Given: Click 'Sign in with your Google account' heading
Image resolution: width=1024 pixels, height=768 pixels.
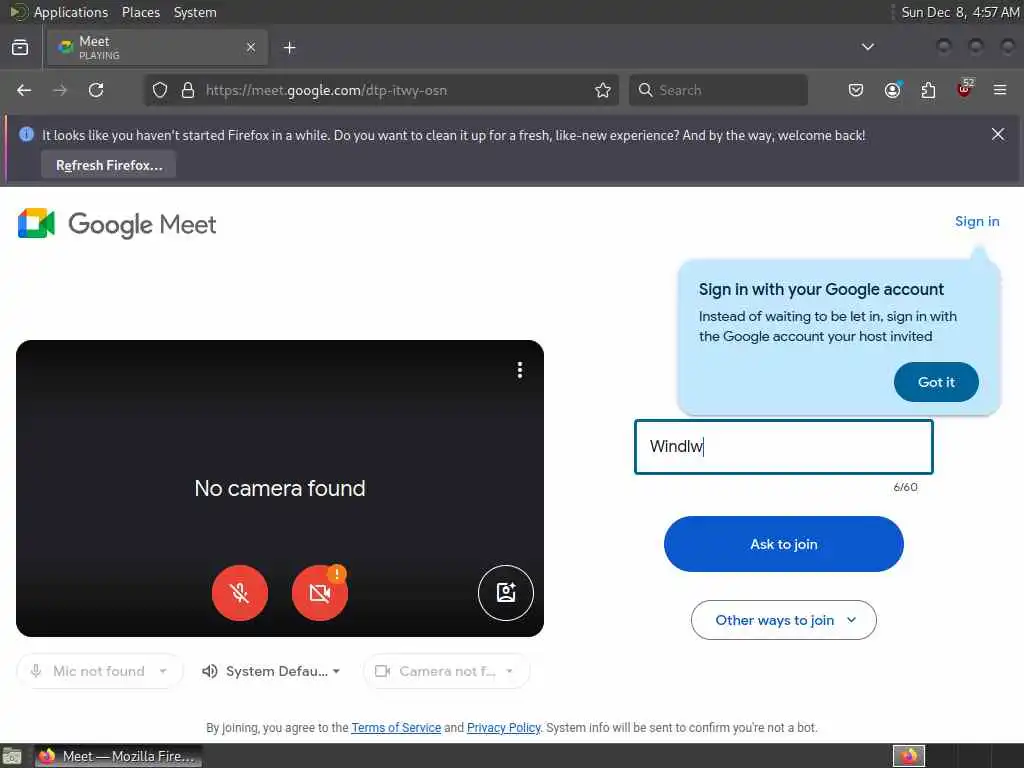Looking at the screenshot, I should tap(821, 289).
